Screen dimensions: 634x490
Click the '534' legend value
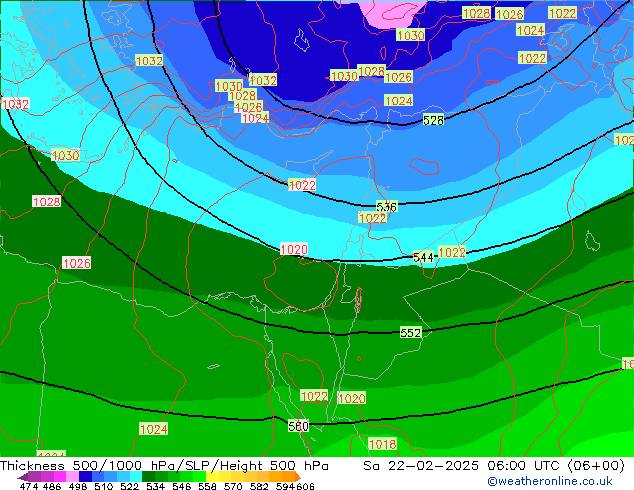pyautogui.click(x=156, y=486)
